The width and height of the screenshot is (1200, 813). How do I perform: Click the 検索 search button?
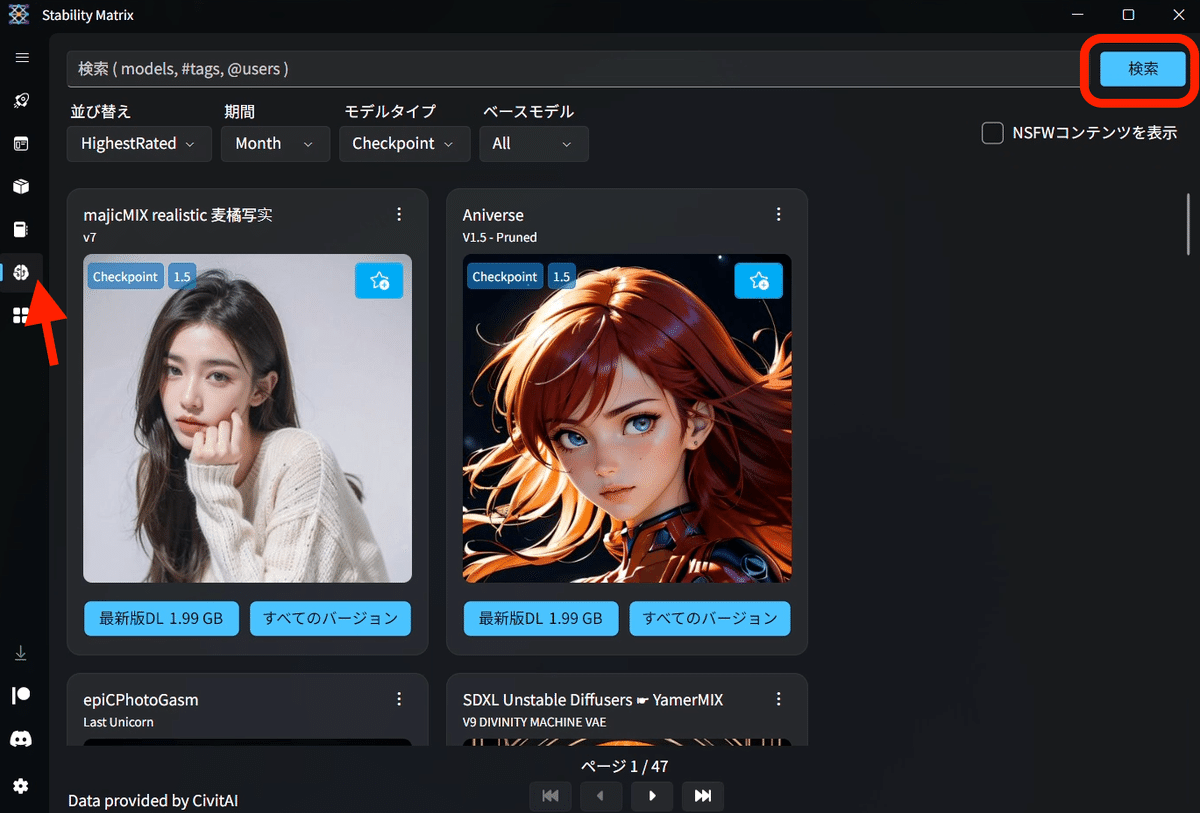[x=1143, y=69]
